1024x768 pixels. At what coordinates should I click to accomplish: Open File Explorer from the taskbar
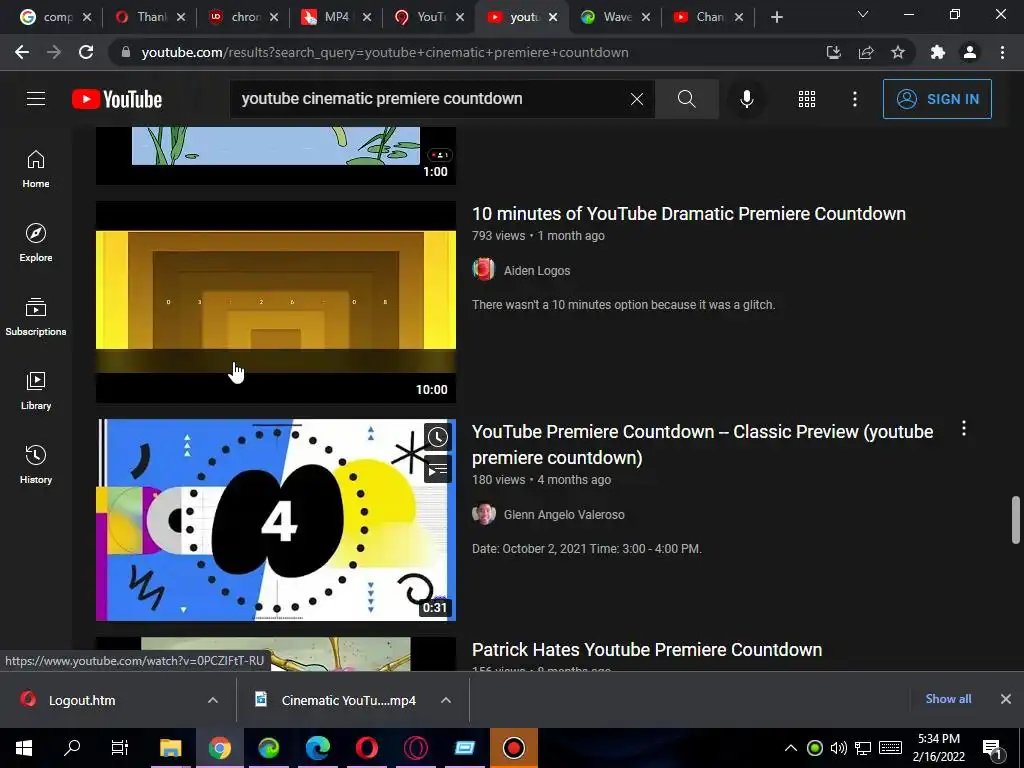tap(170, 748)
